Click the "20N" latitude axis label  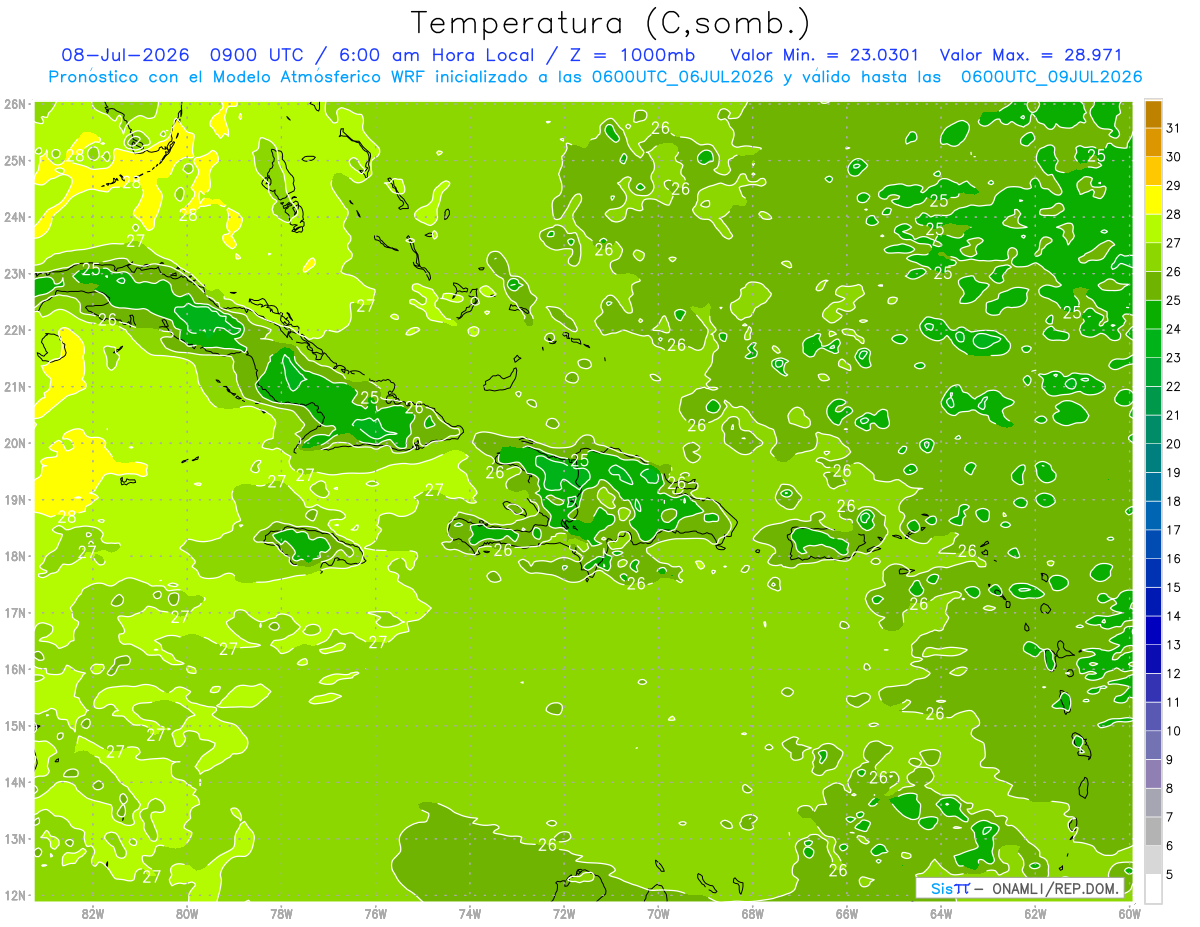15,443
